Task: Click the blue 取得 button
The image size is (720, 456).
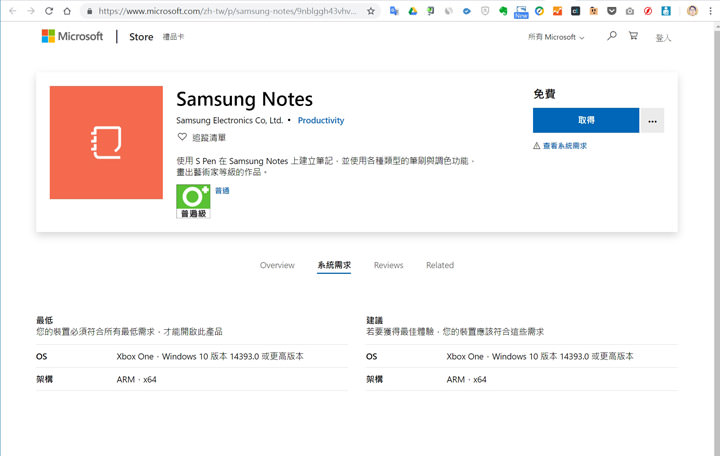Action: pos(586,120)
